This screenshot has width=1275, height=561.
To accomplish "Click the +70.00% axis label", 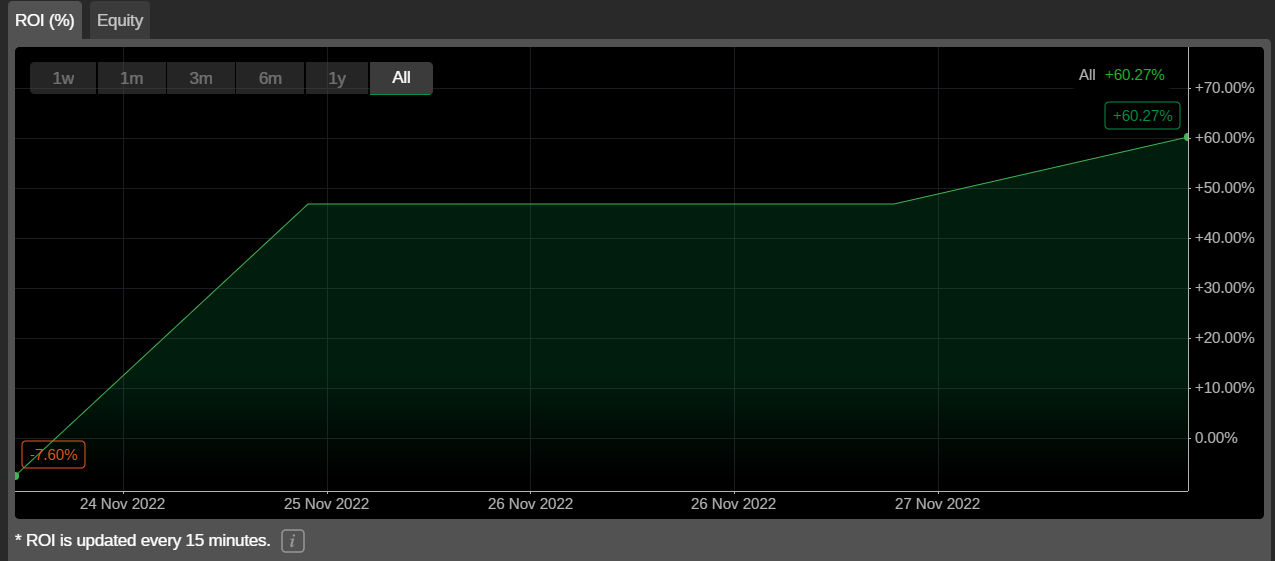I will click(x=1224, y=88).
